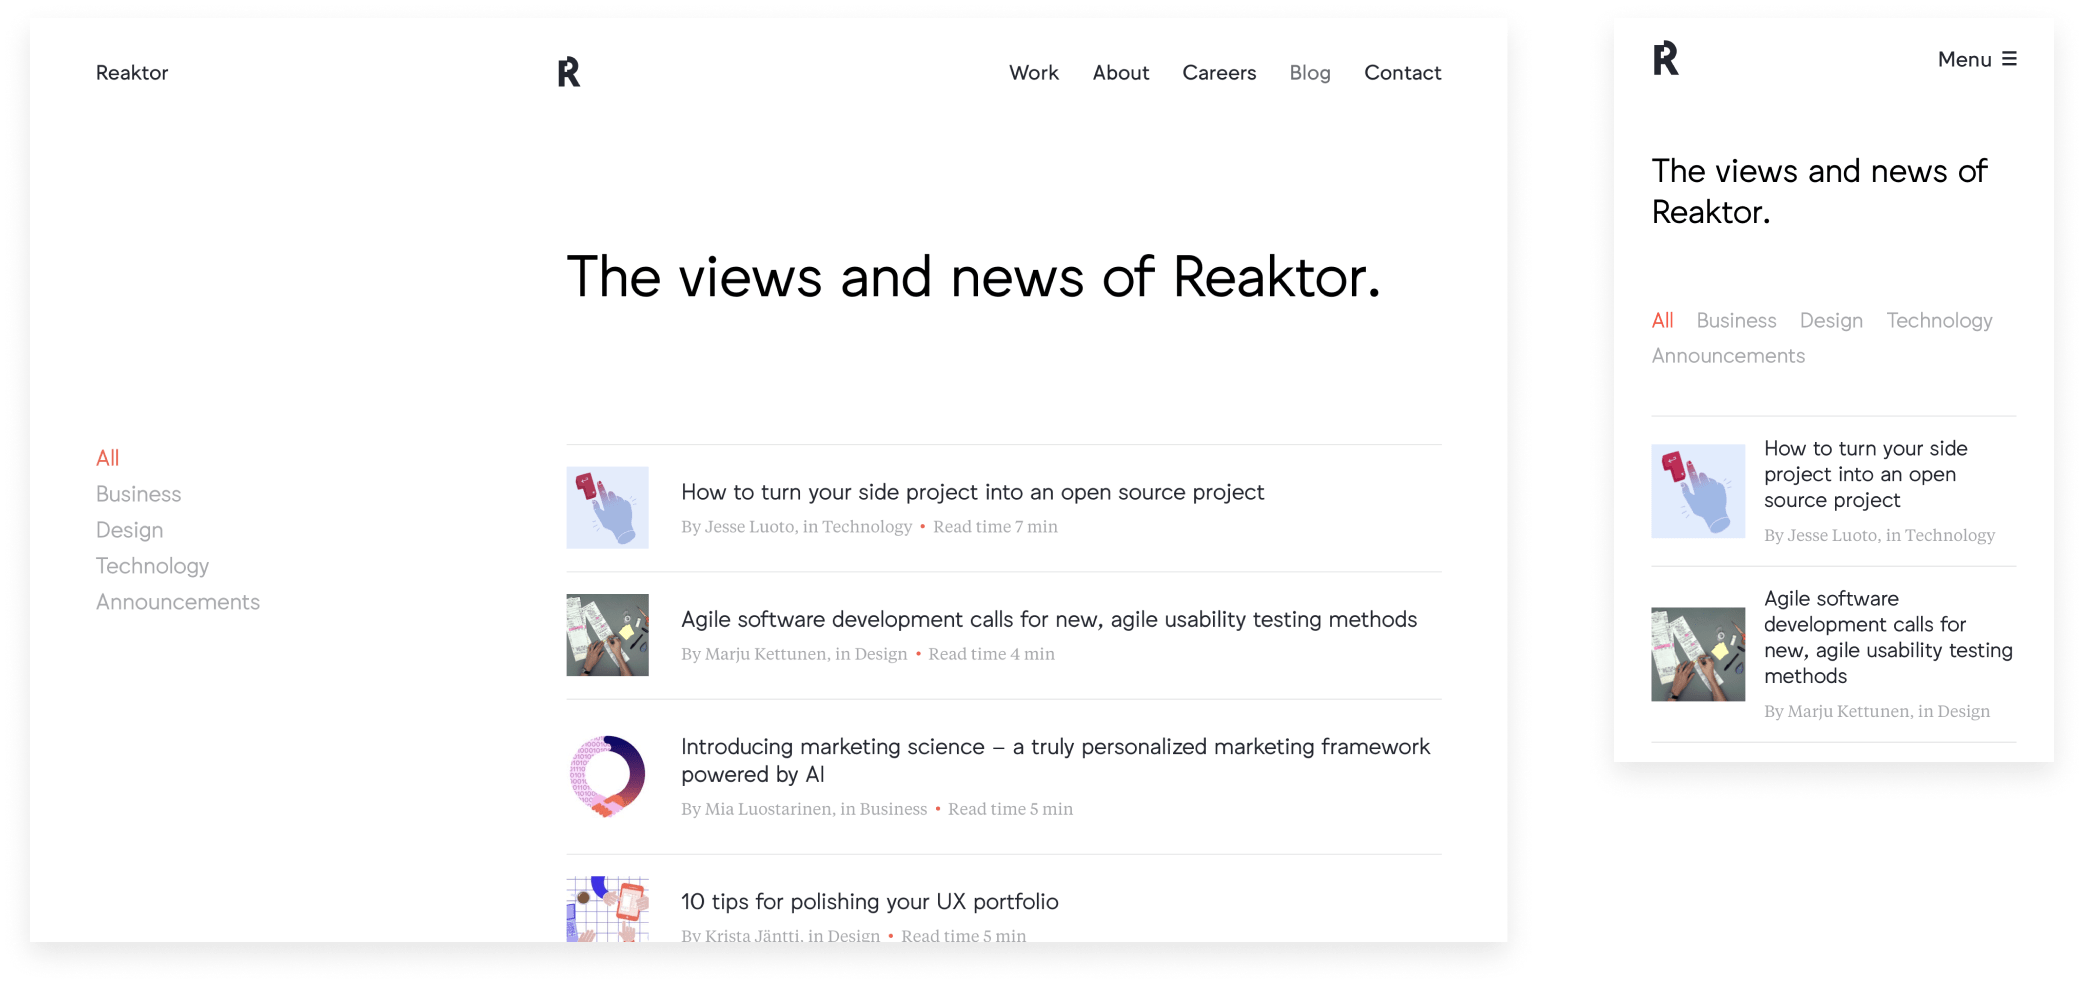Open the 10 tips UX portfolio article
Viewport: 2084px width, 984px height.
click(x=869, y=901)
